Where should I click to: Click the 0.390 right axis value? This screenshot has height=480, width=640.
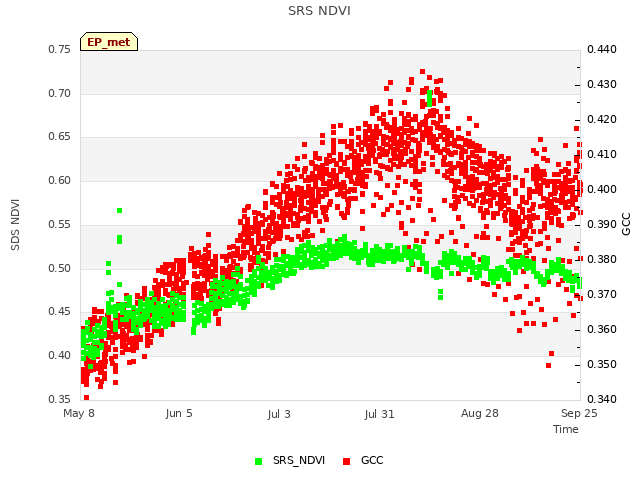pos(602,224)
